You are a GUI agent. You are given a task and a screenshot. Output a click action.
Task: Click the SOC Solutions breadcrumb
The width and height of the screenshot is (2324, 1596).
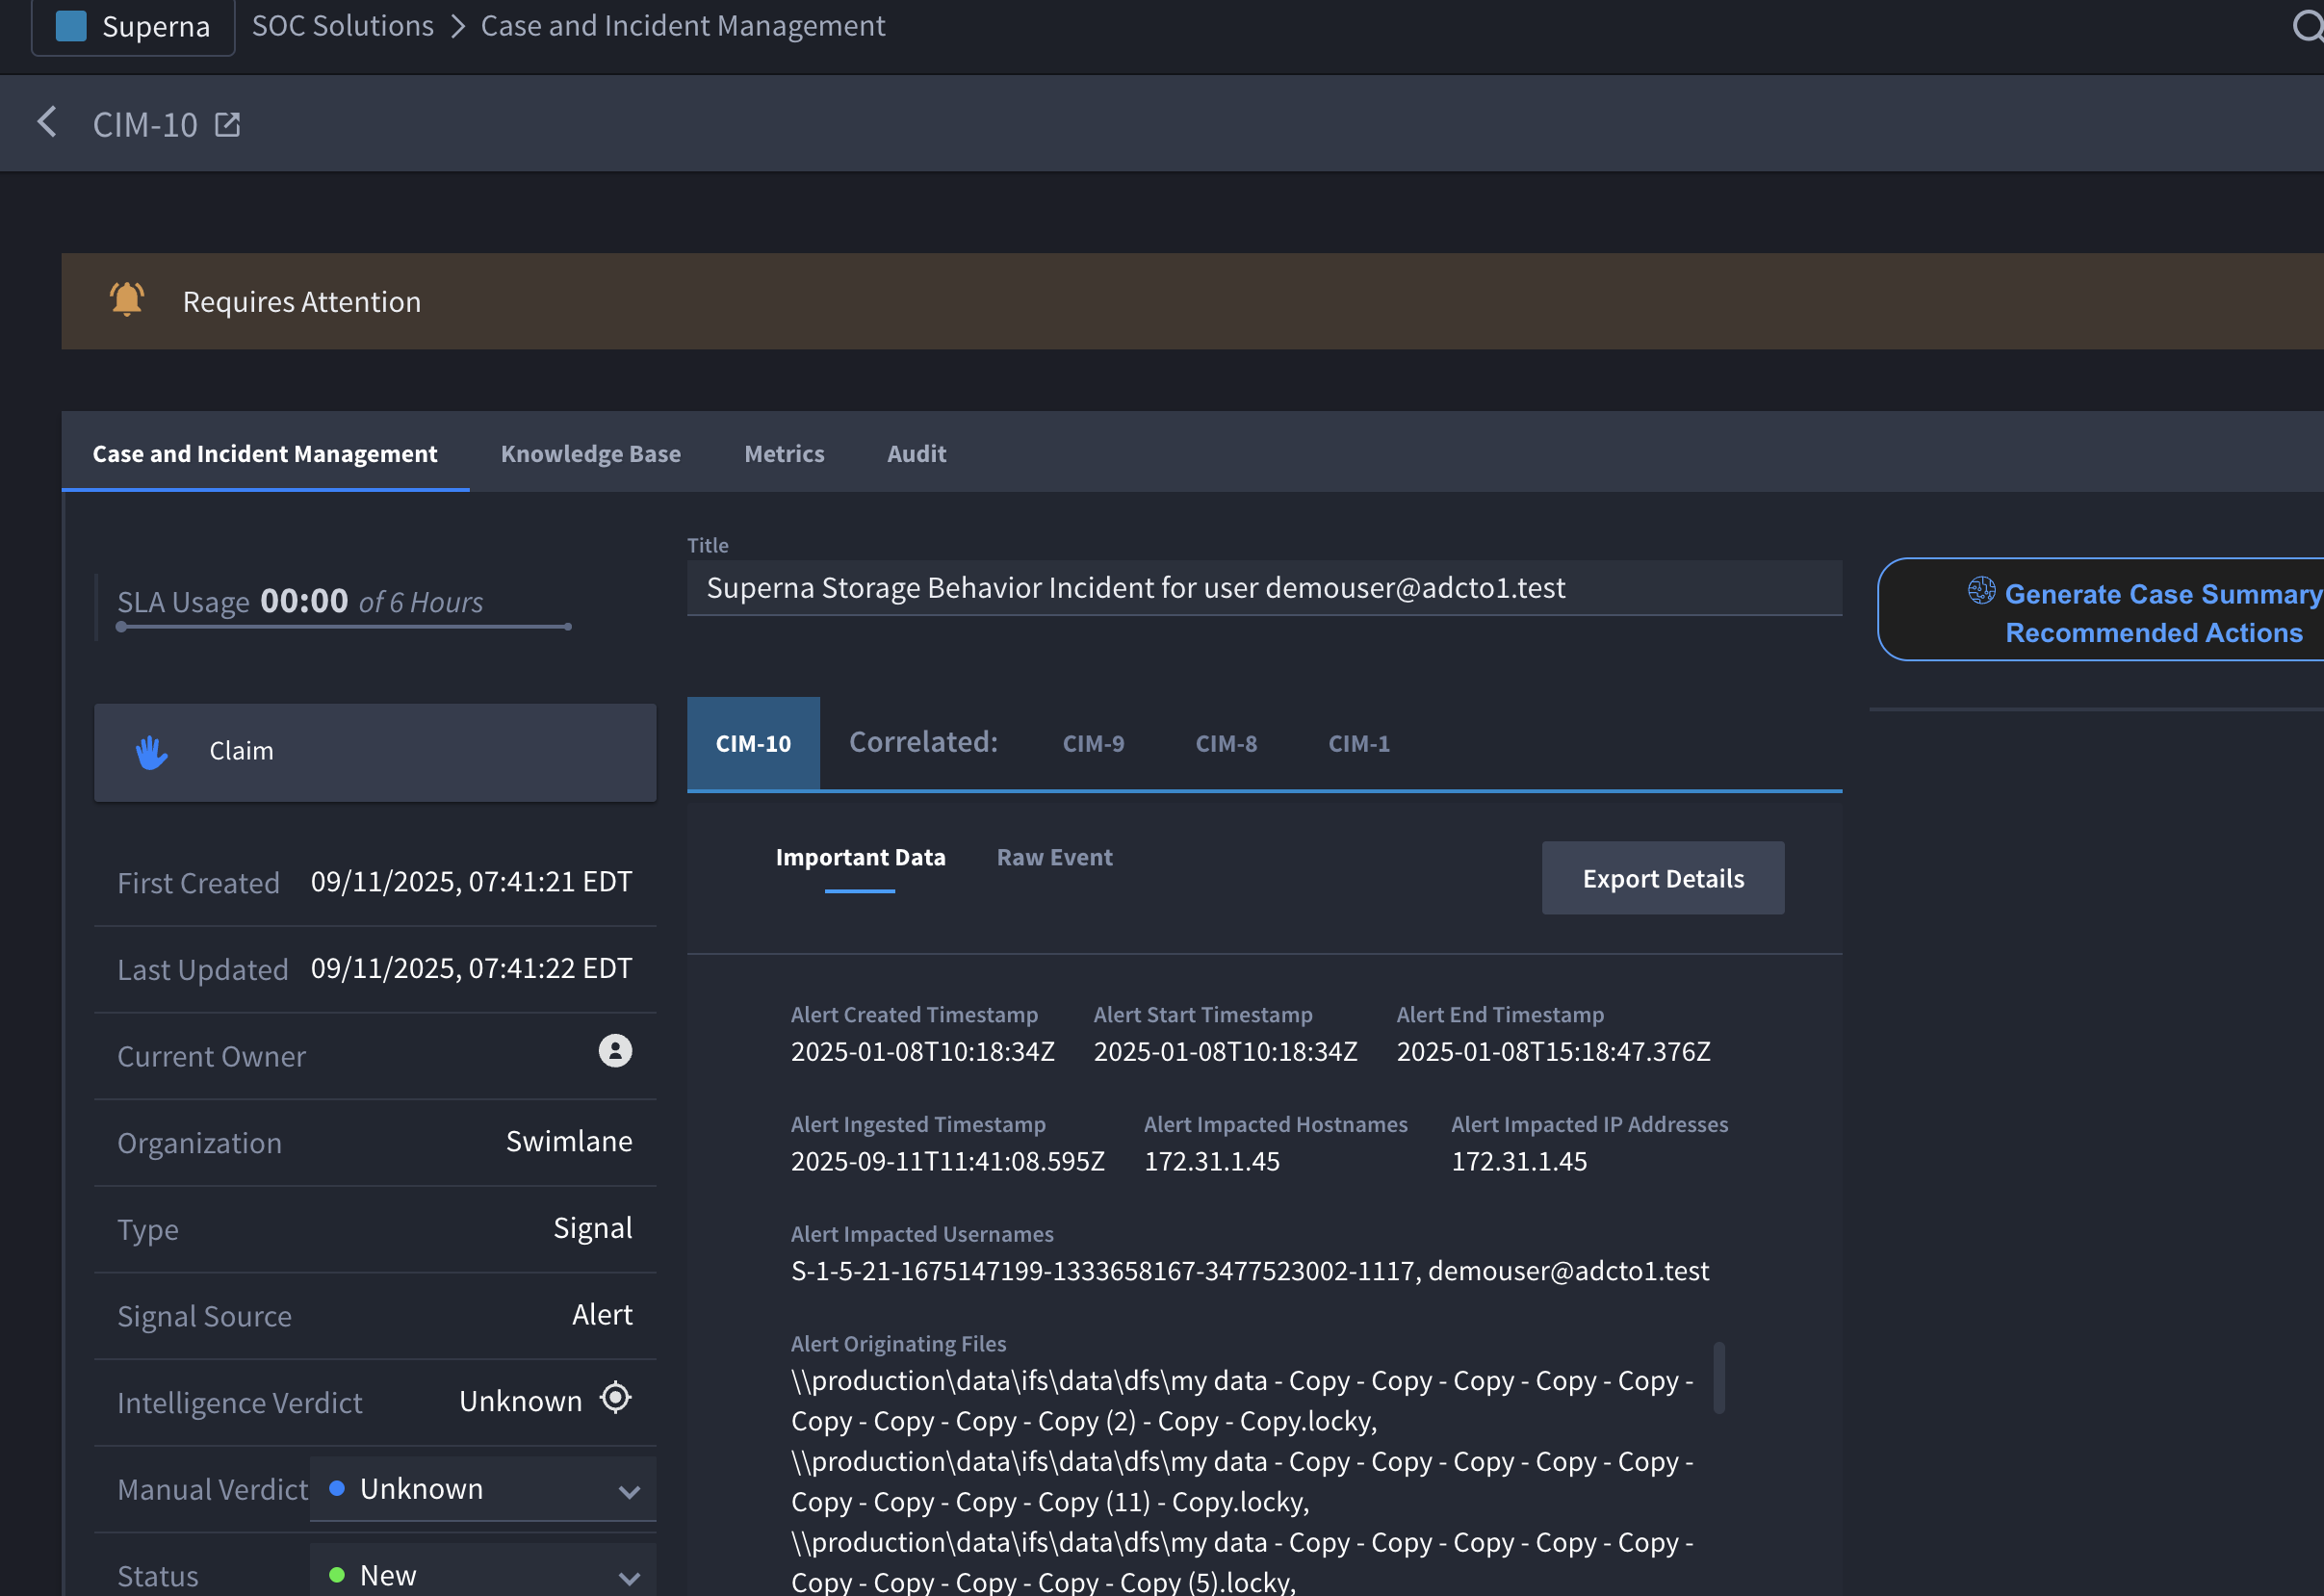pos(343,26)
